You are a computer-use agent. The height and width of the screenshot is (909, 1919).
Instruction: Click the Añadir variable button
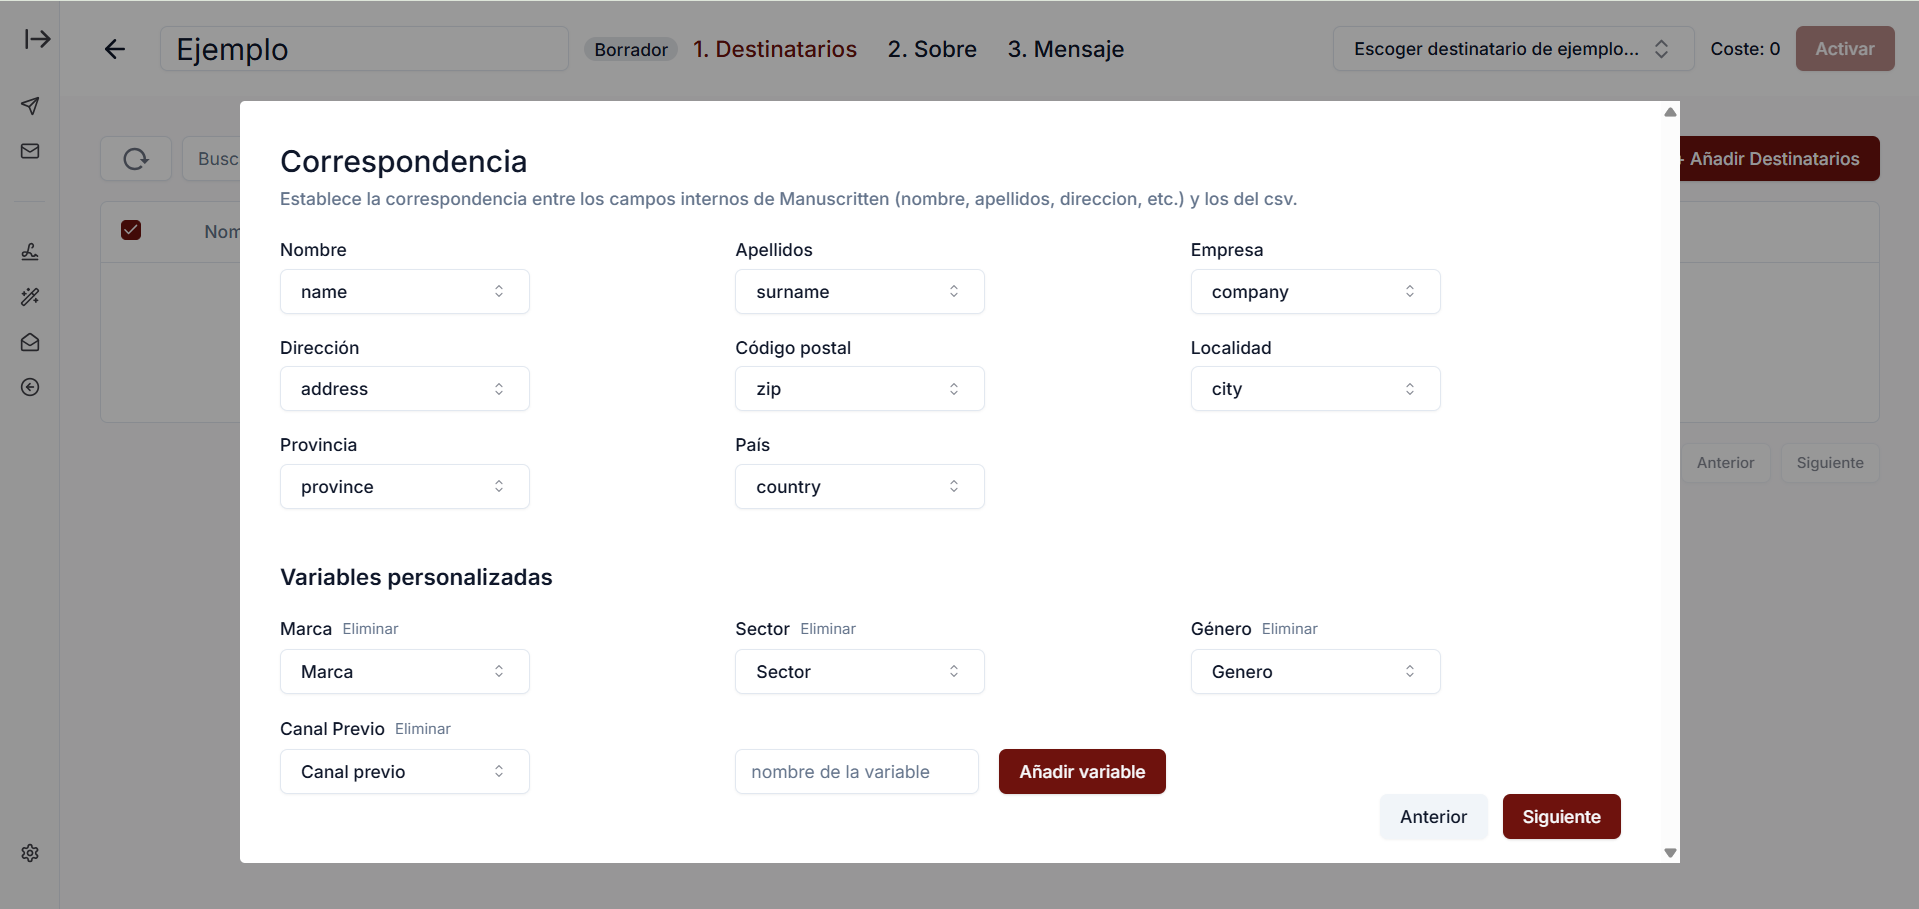(1081, 771)
